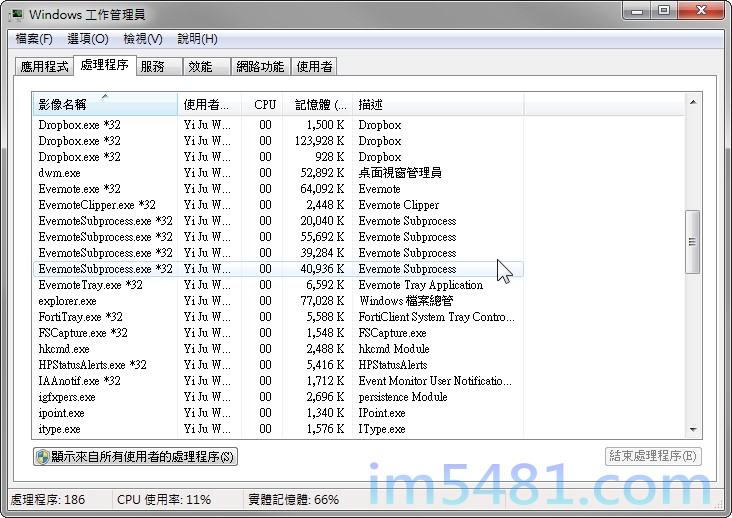
Task: Select the ipoint.exe process row
Action: click(278, 413)
